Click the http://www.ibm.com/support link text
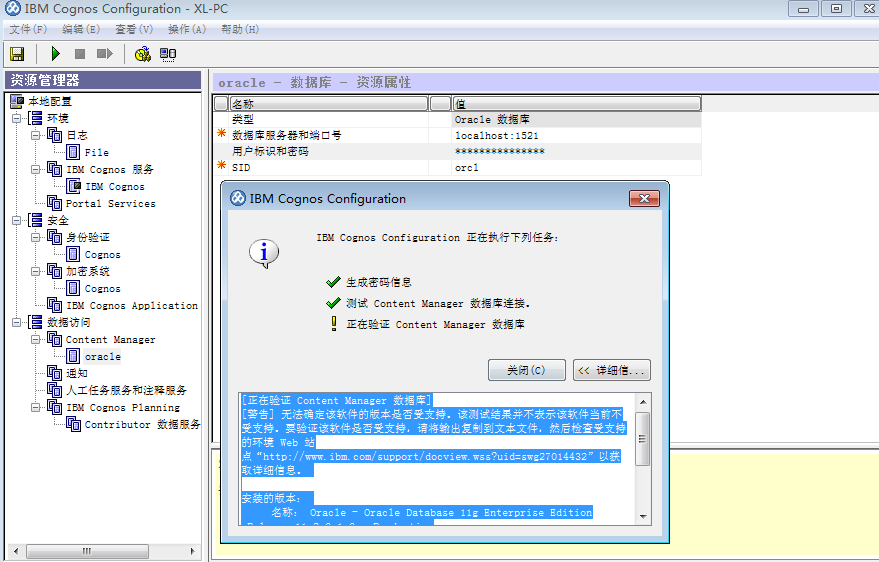 pos(425,457)
